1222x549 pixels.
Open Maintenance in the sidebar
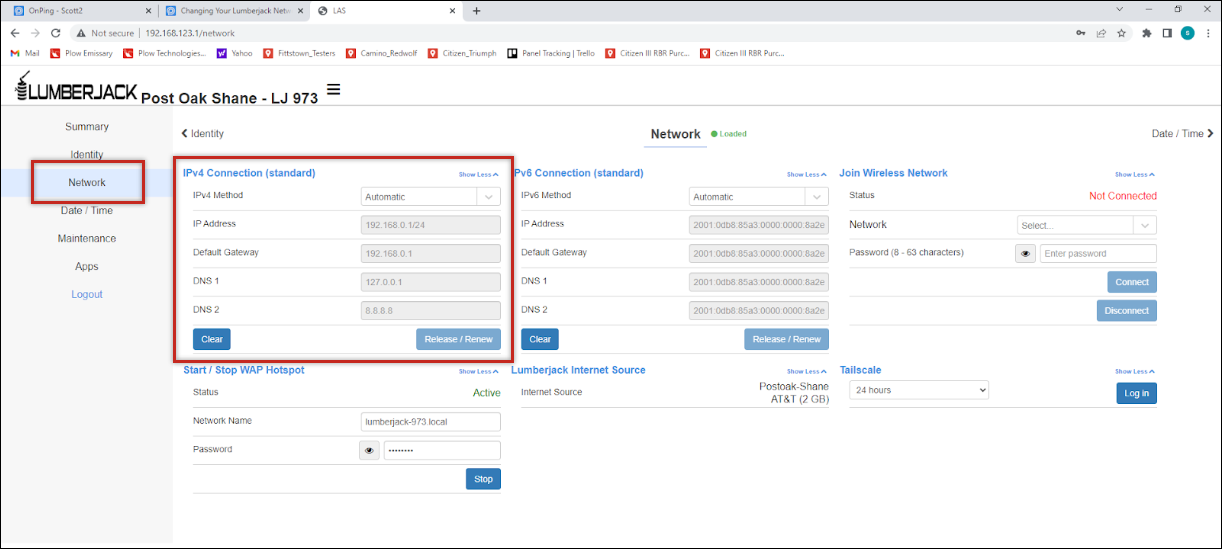click(87, 239)
